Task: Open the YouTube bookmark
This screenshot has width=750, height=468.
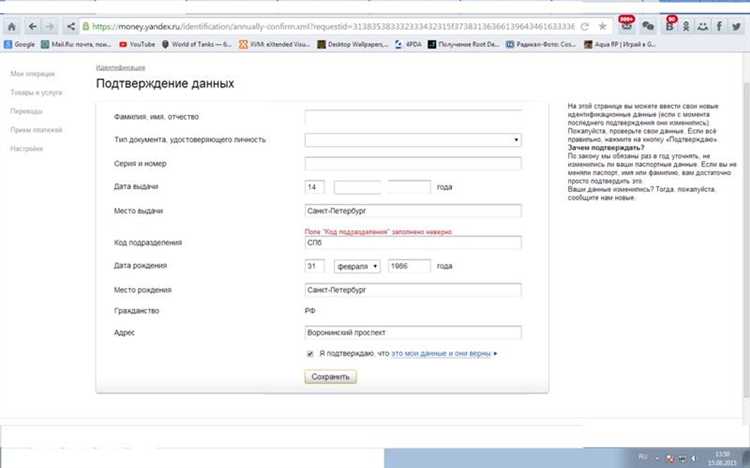Action: [x=136, y=45]
